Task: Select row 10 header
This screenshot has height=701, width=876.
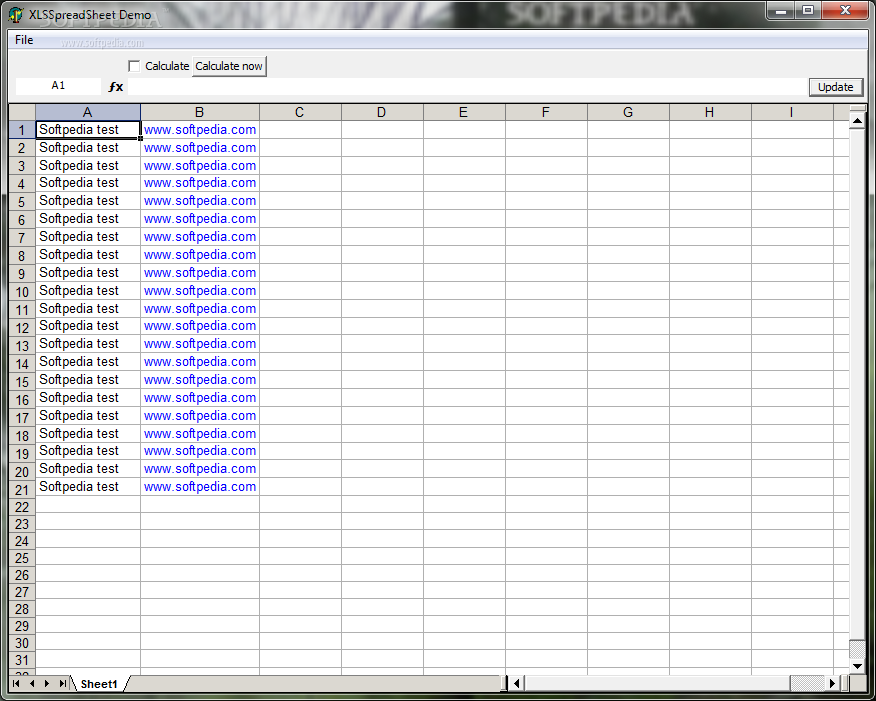Action: click(x=22, y=292)
